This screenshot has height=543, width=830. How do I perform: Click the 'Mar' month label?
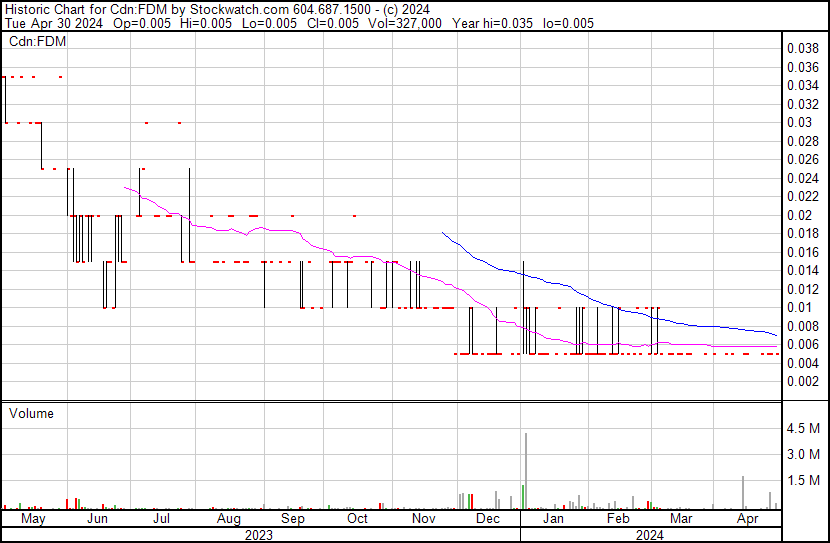click(x=681, y=518)
